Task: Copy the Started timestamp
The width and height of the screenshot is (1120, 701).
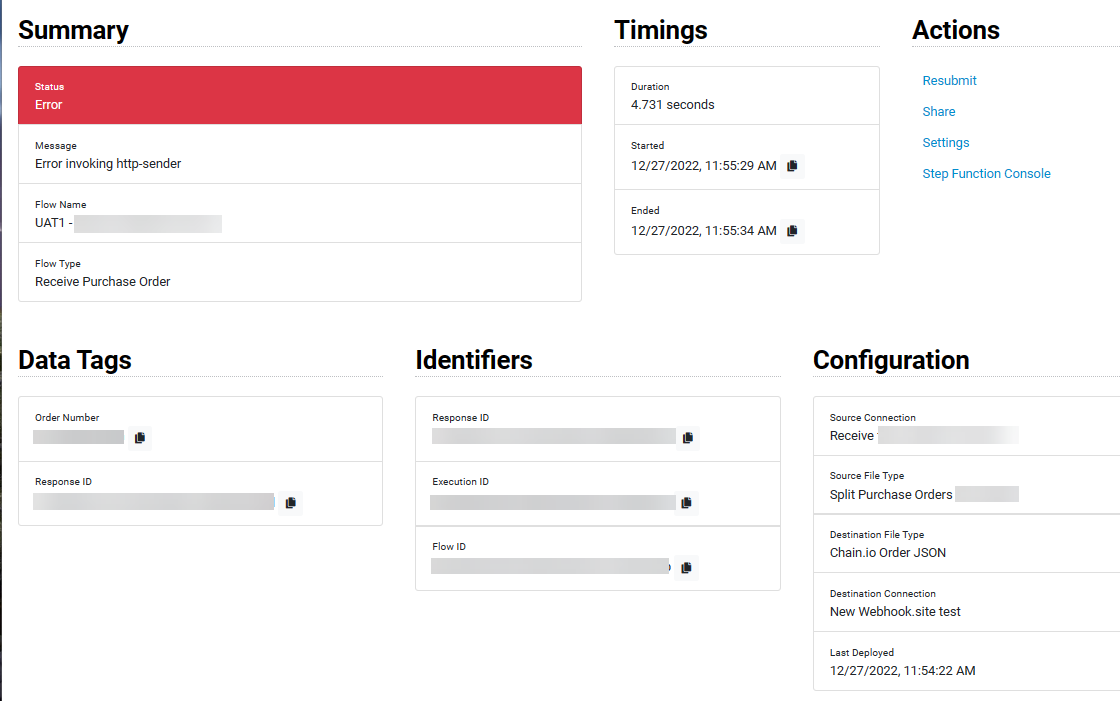Action: [792, 166]
